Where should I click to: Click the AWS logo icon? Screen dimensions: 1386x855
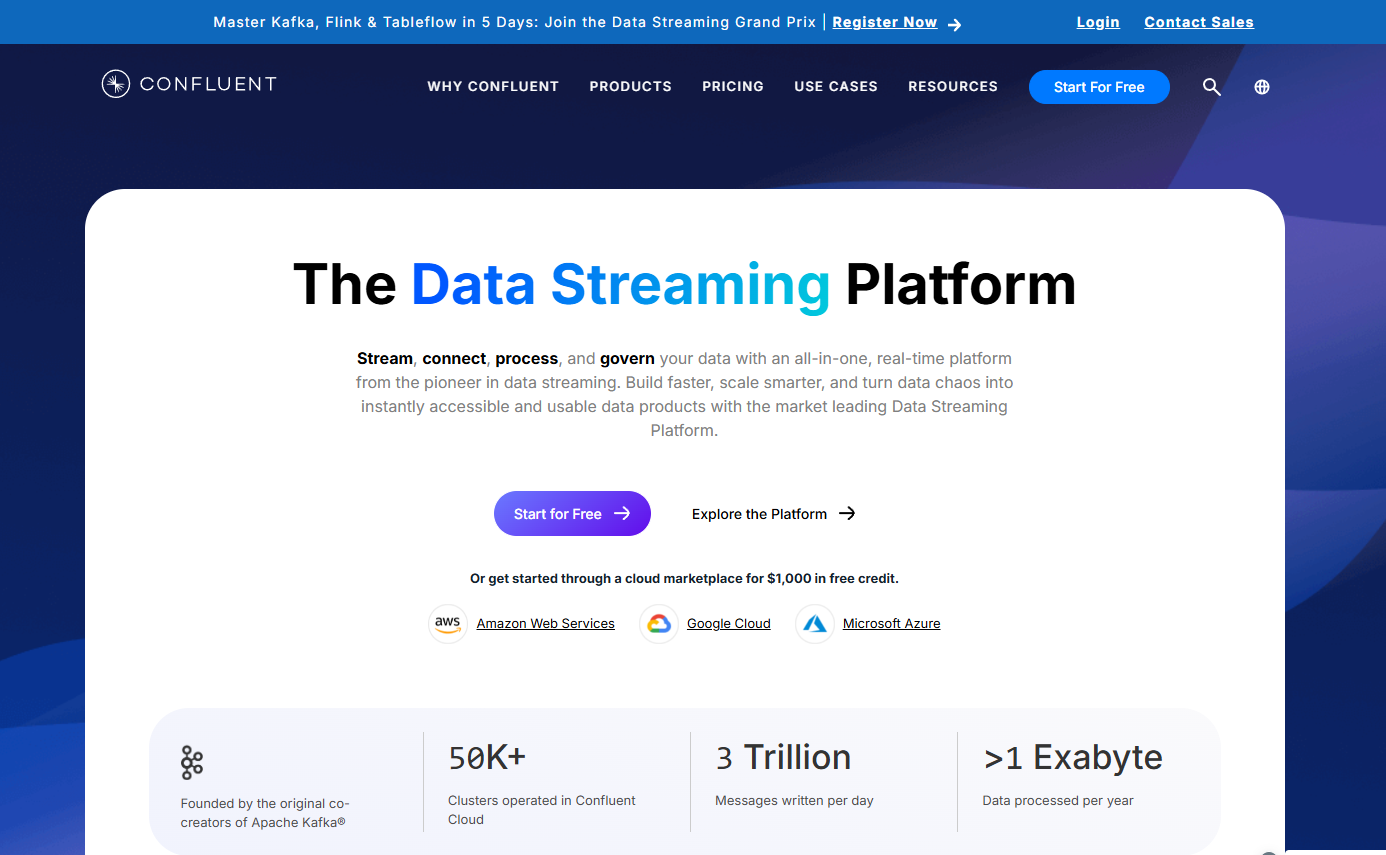tap(448, 623)
